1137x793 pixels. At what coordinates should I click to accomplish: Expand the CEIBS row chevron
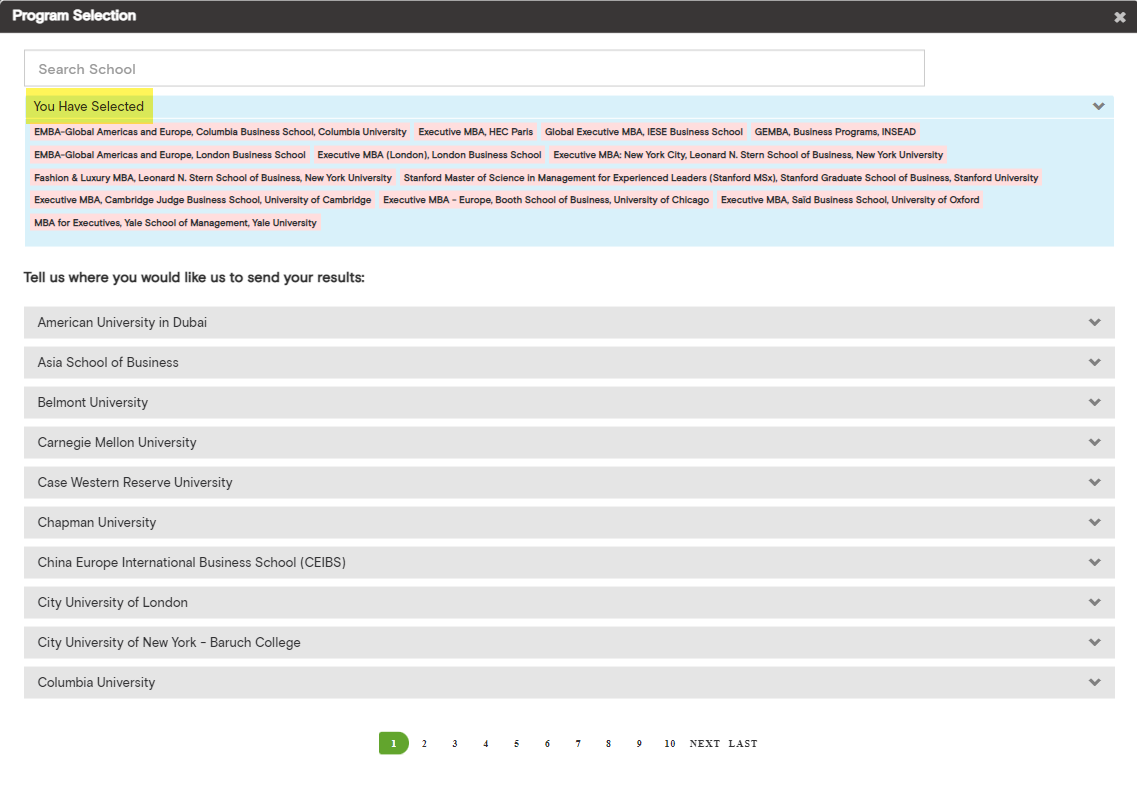tap(1094, 562)
